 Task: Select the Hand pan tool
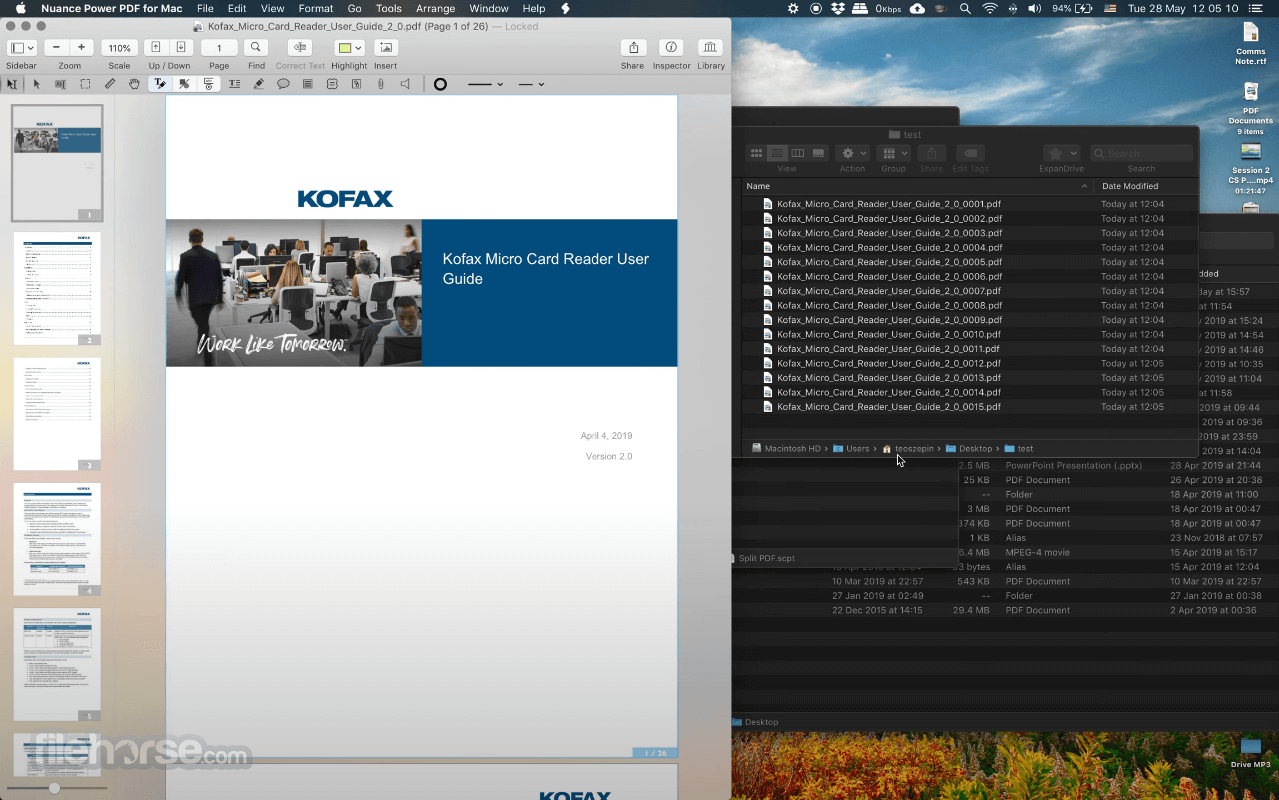(x=134, y=84)
